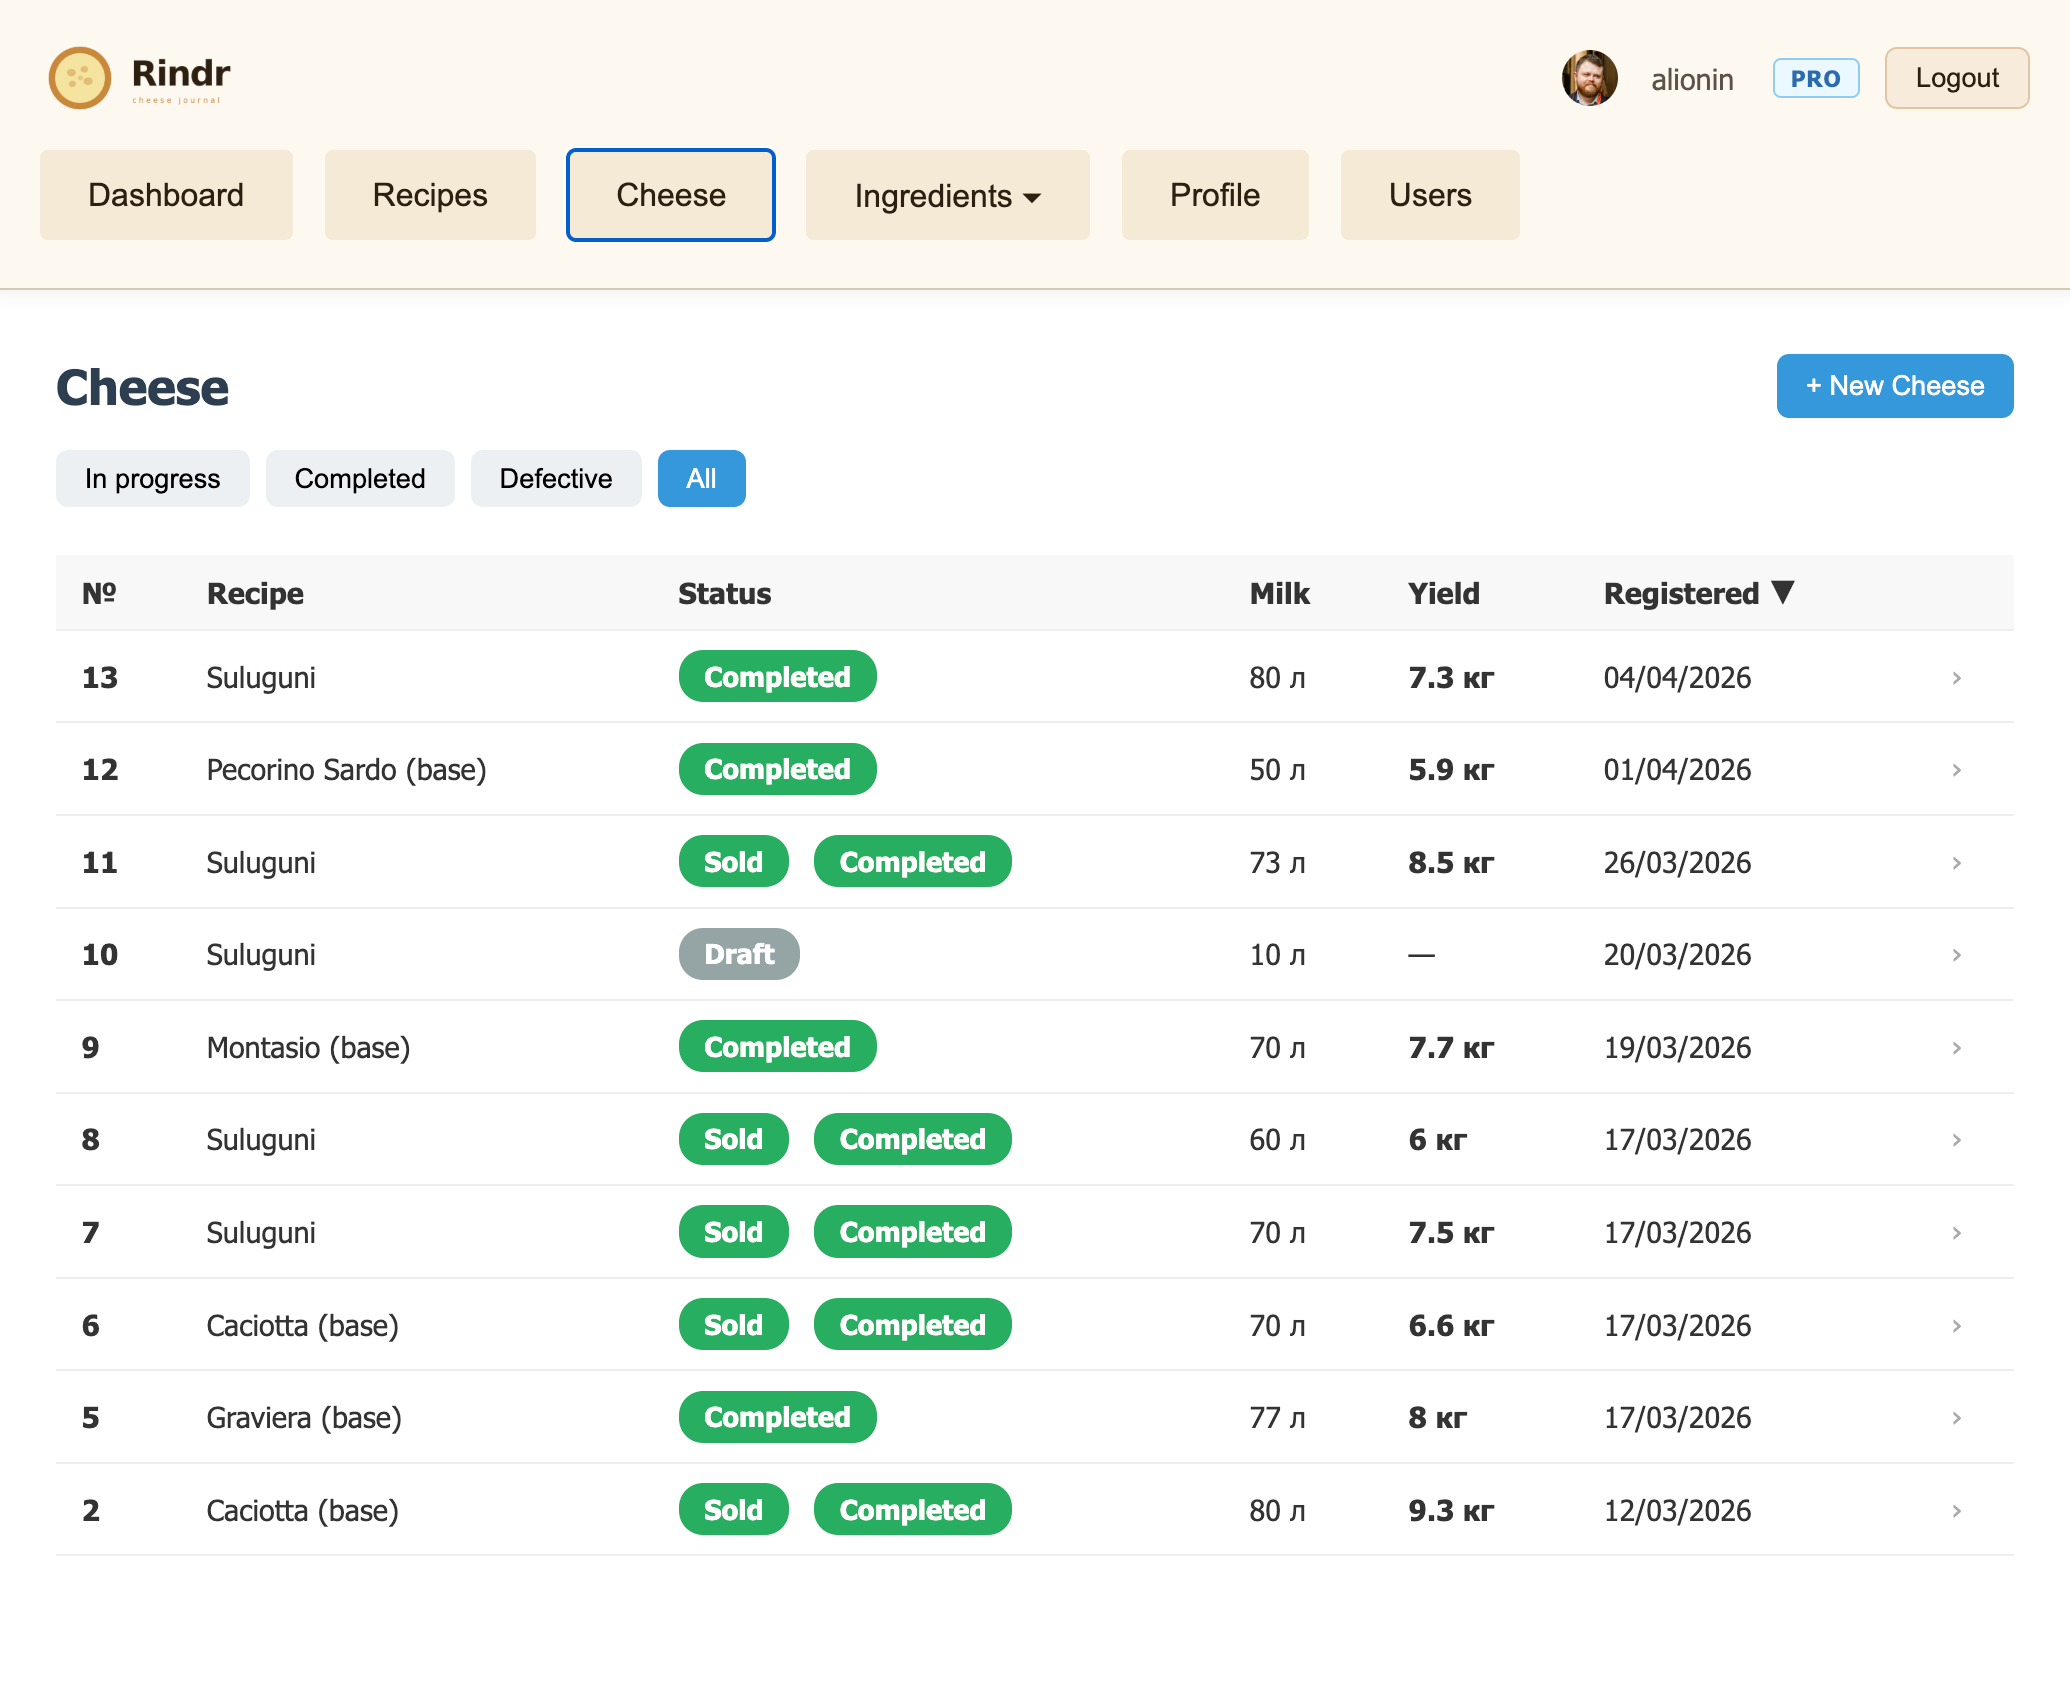This screenshot has height=1694, width=2070.
Task: Click the Draft status badge on row 10
Action: (x=739, y=954)
